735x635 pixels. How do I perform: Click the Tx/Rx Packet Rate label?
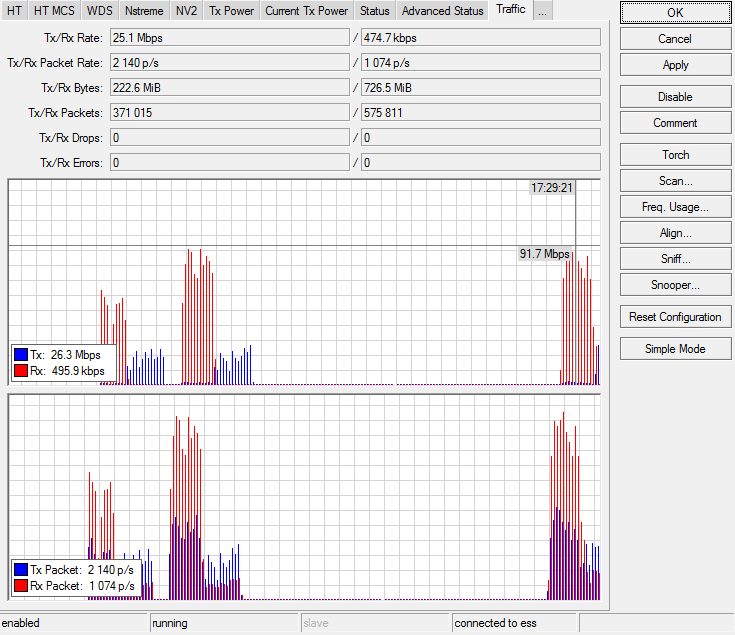tap(55, 63)
